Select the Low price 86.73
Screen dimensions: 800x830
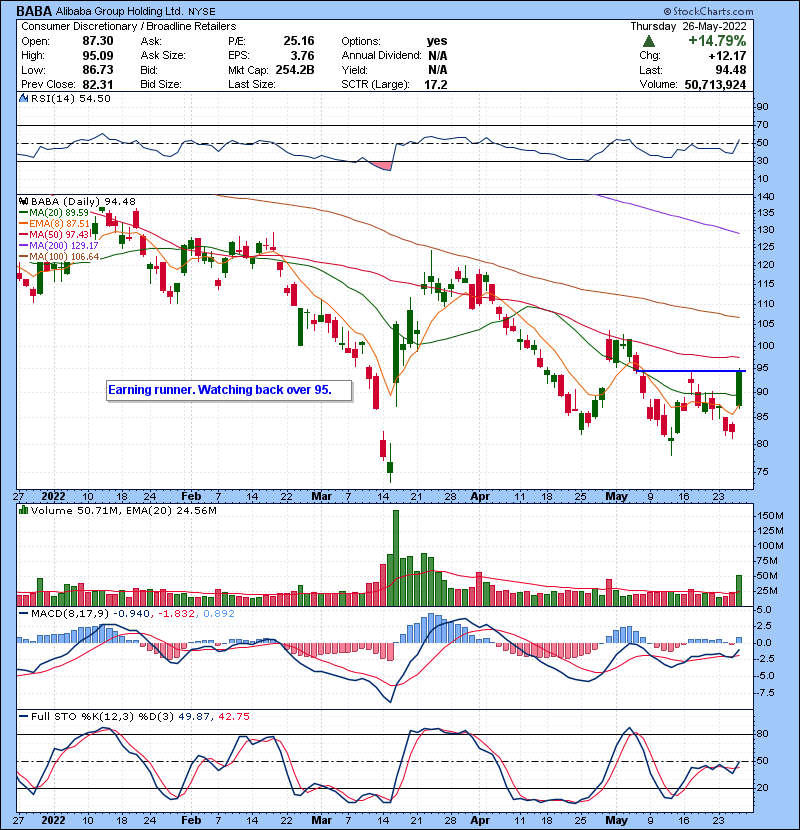(x=97, y=70)
